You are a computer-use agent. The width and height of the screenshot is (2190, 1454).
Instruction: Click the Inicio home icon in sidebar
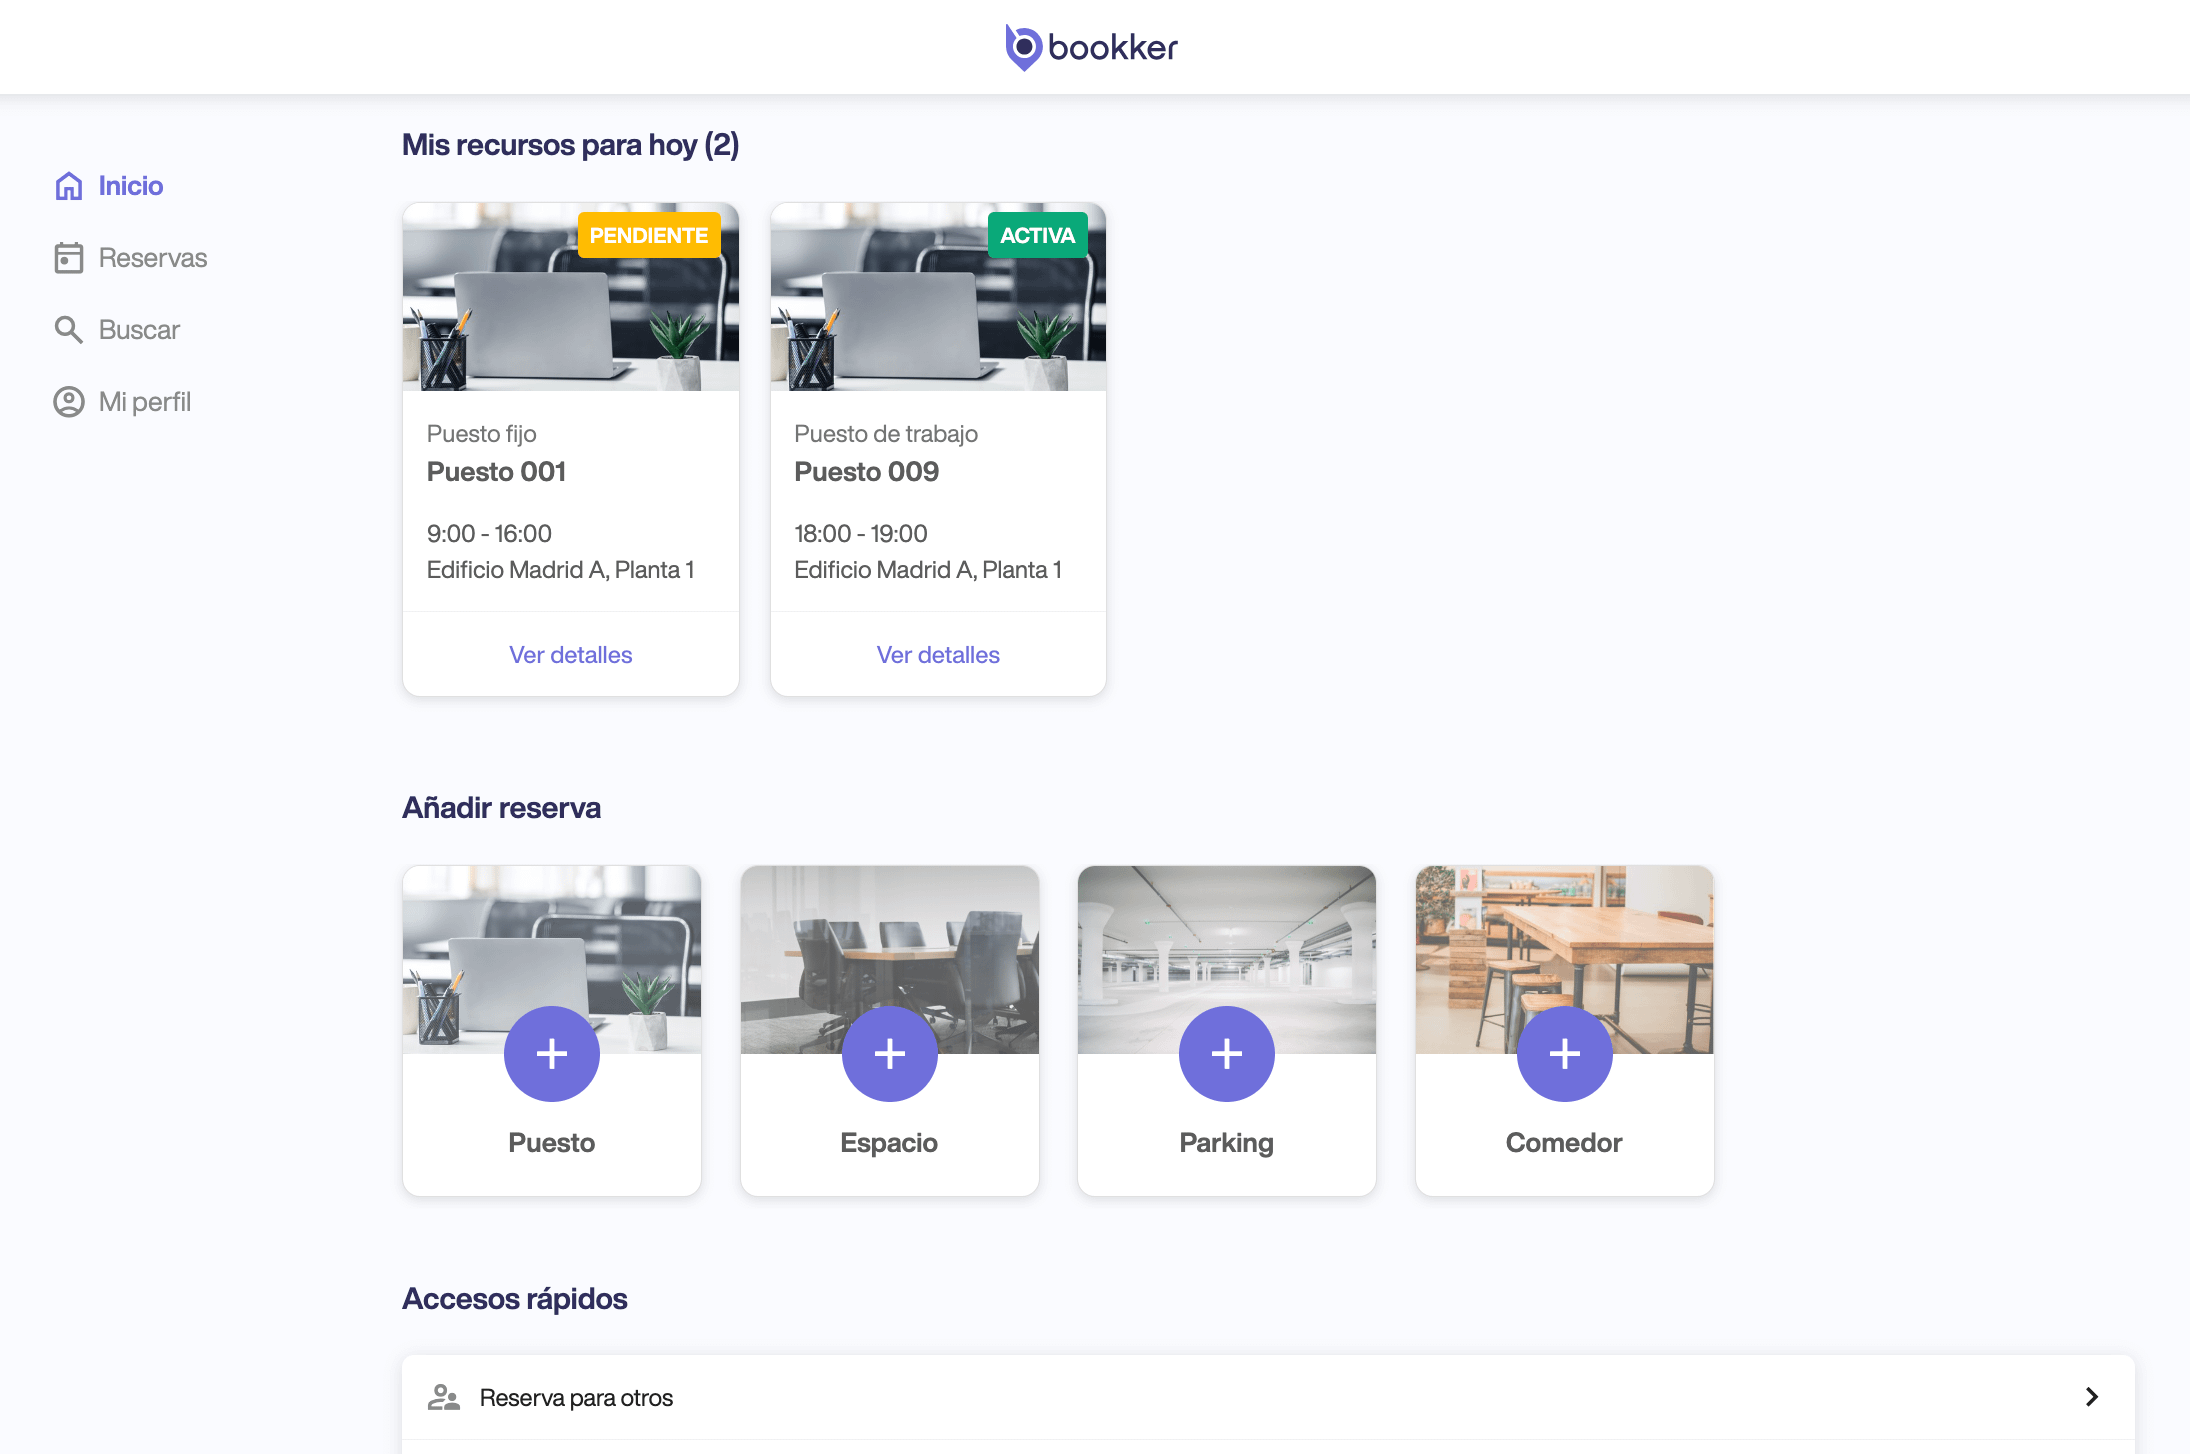coord(68,186)
